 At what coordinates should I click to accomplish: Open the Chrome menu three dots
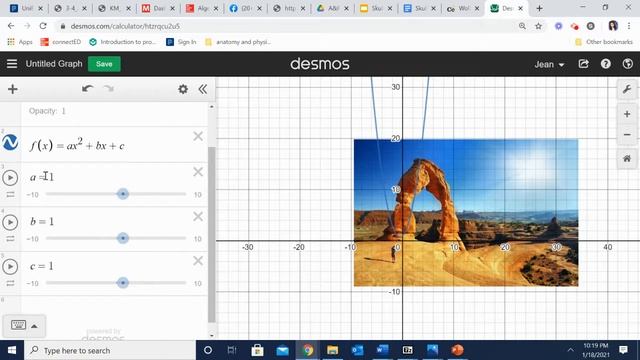click(629, 26)
